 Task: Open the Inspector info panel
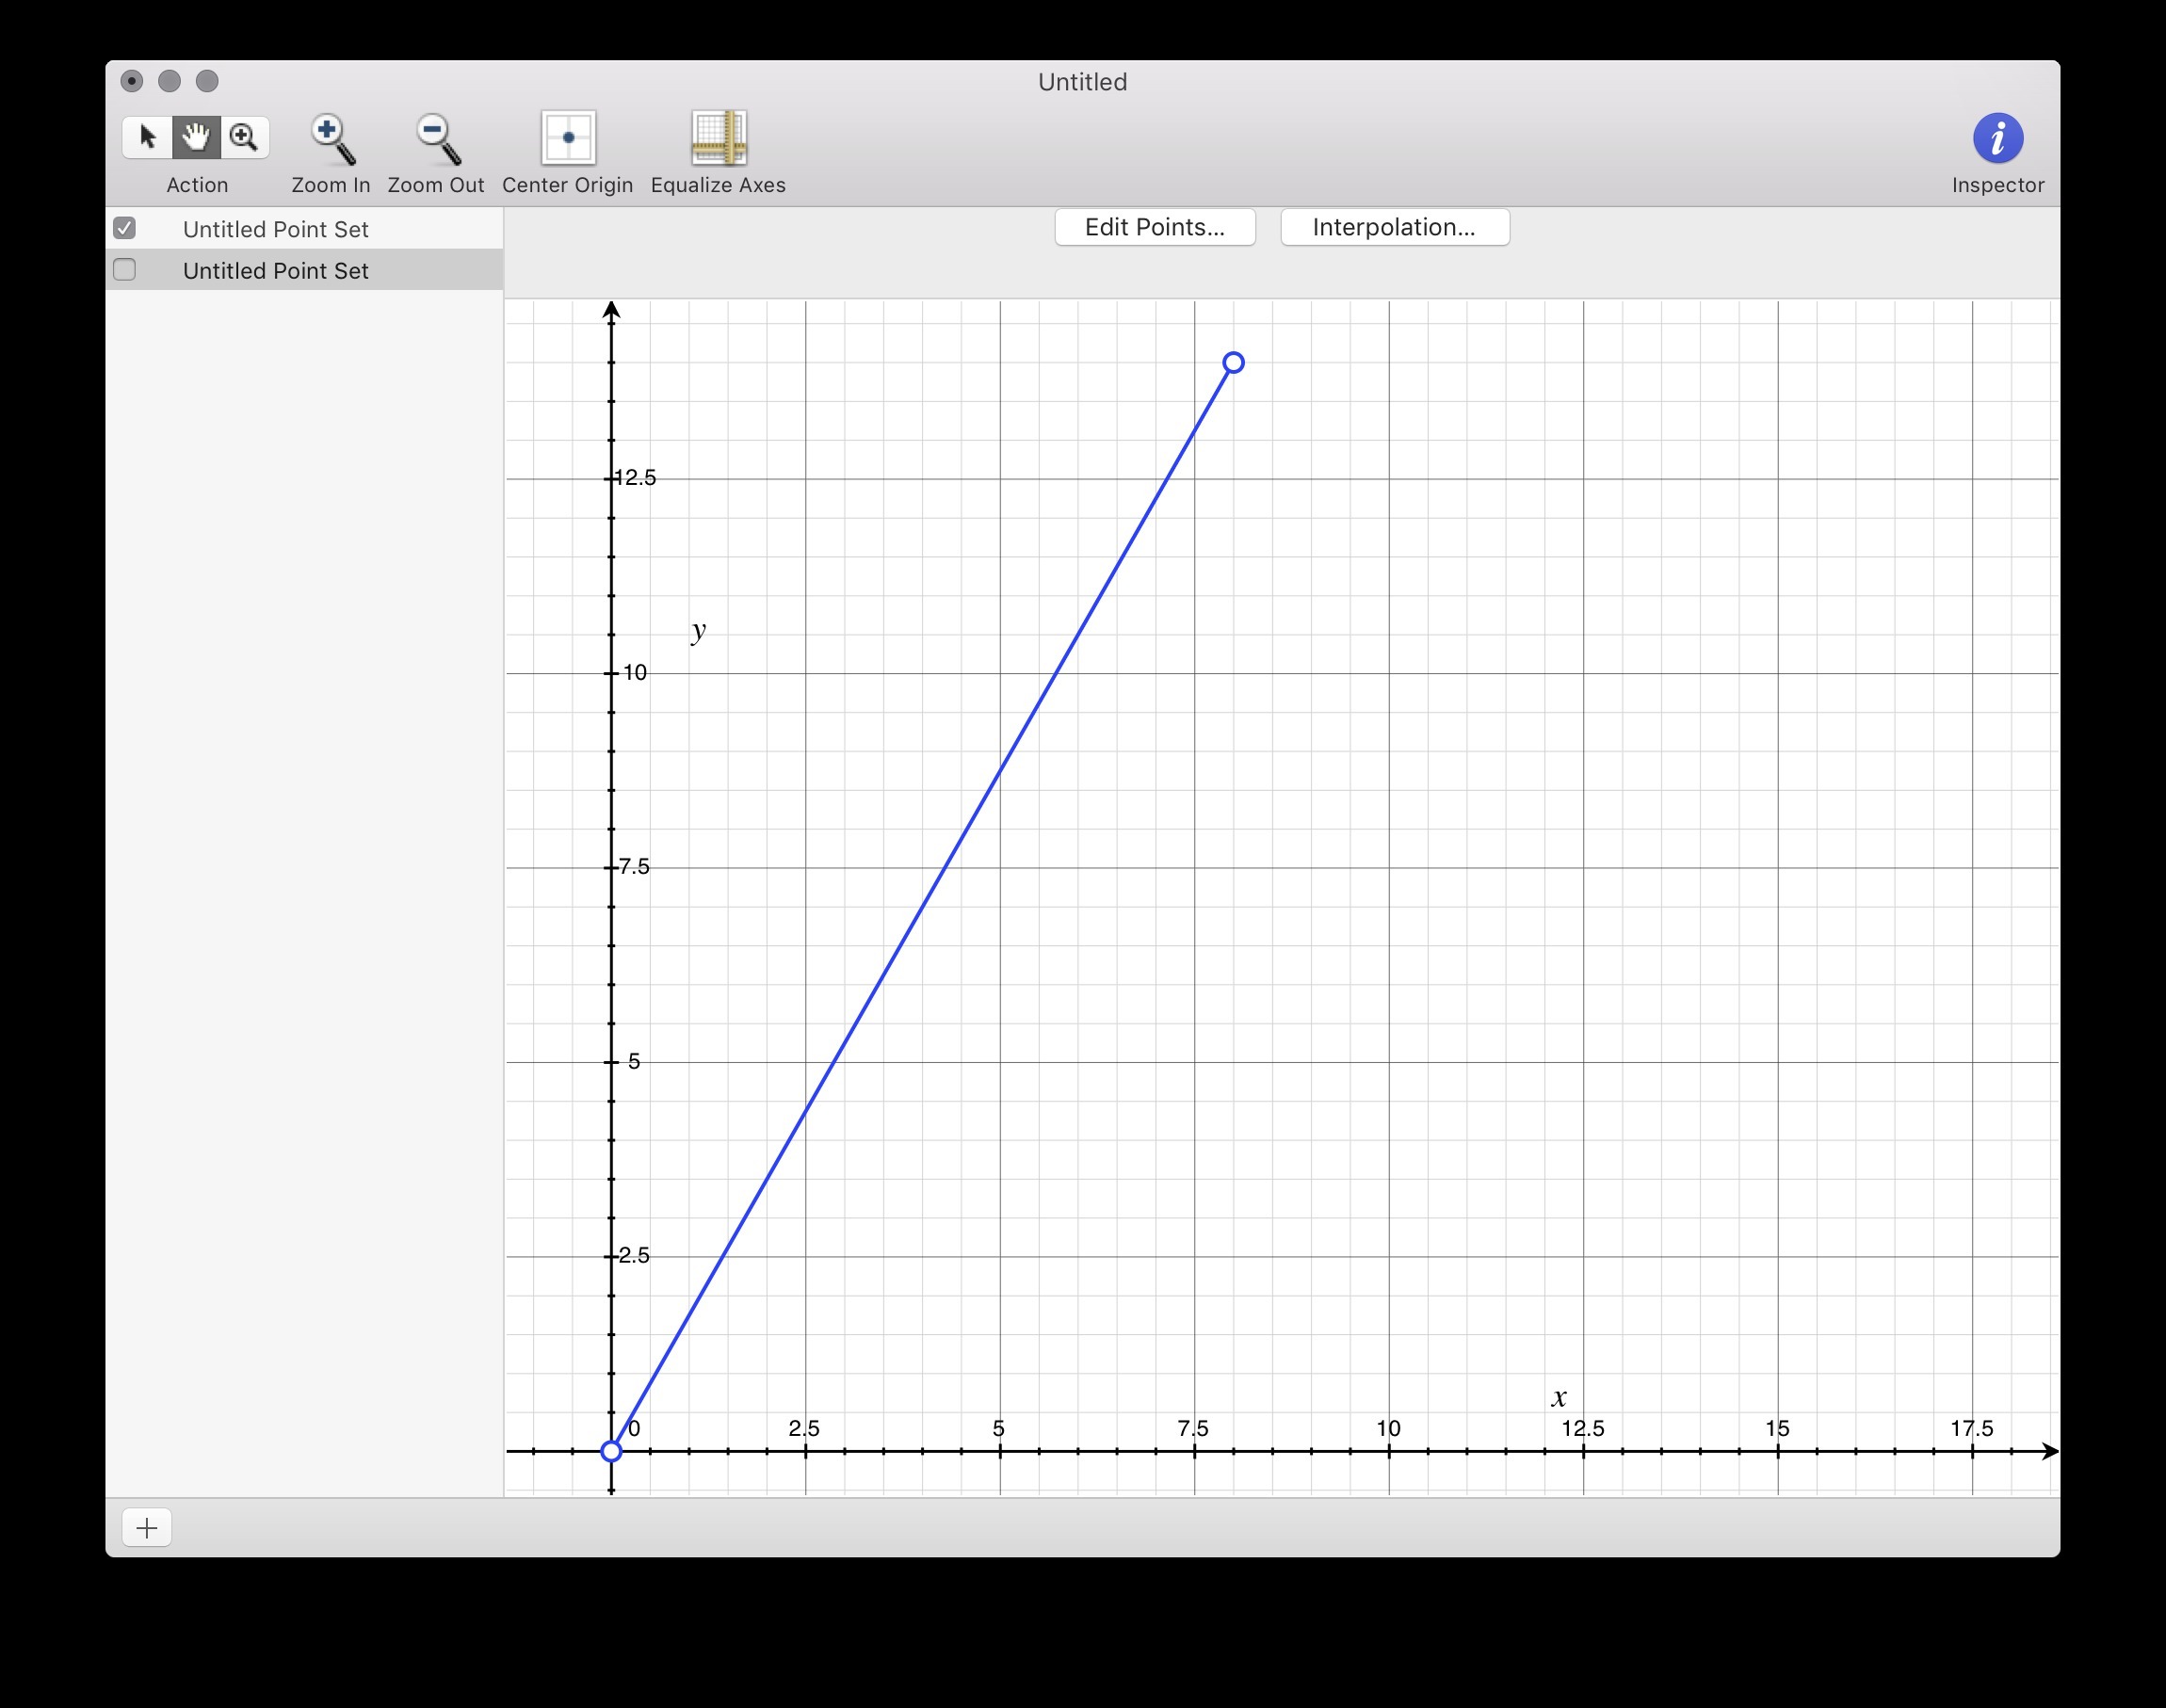point(1997,138)
